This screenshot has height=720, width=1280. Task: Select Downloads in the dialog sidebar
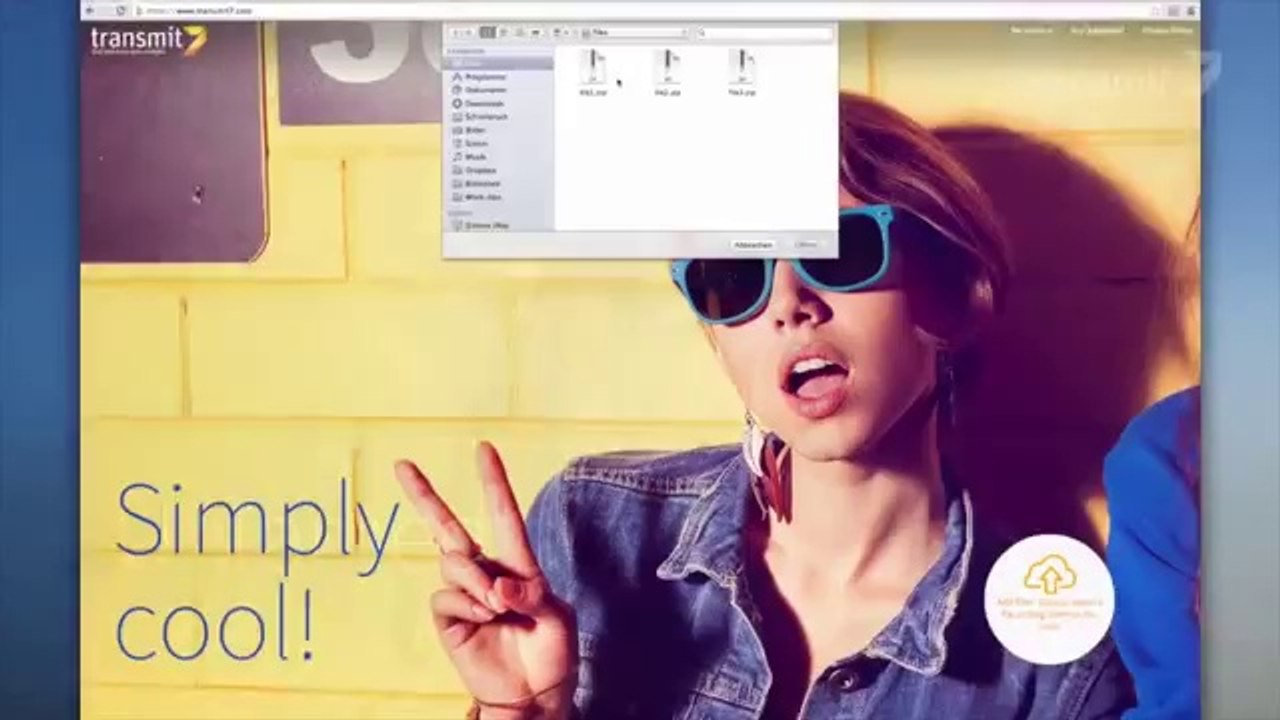[x=484, y=104]
